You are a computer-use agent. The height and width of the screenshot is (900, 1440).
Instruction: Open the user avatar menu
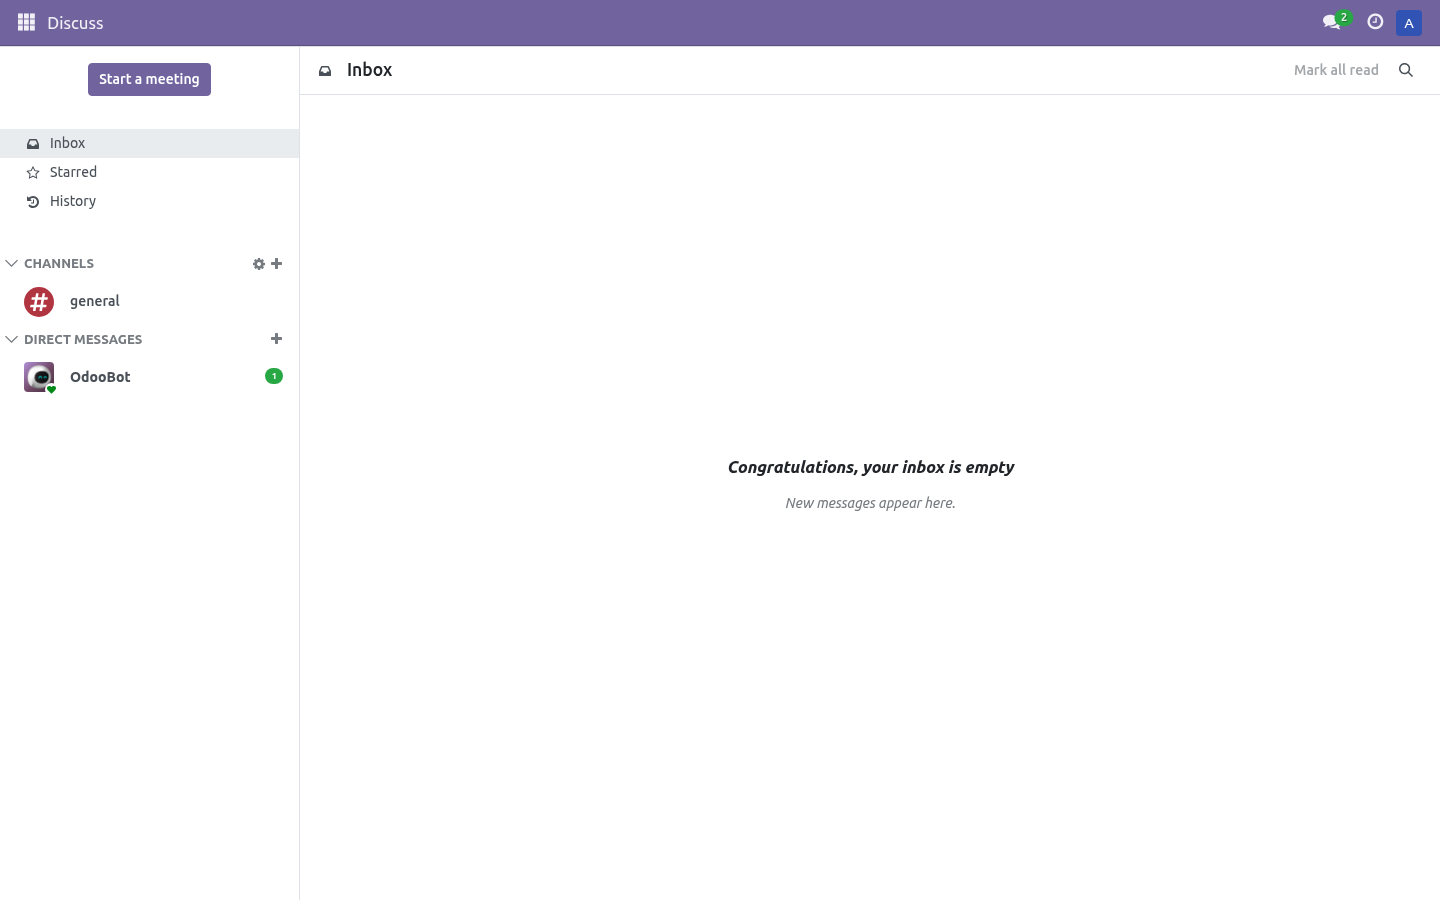tap(1409, 23)
